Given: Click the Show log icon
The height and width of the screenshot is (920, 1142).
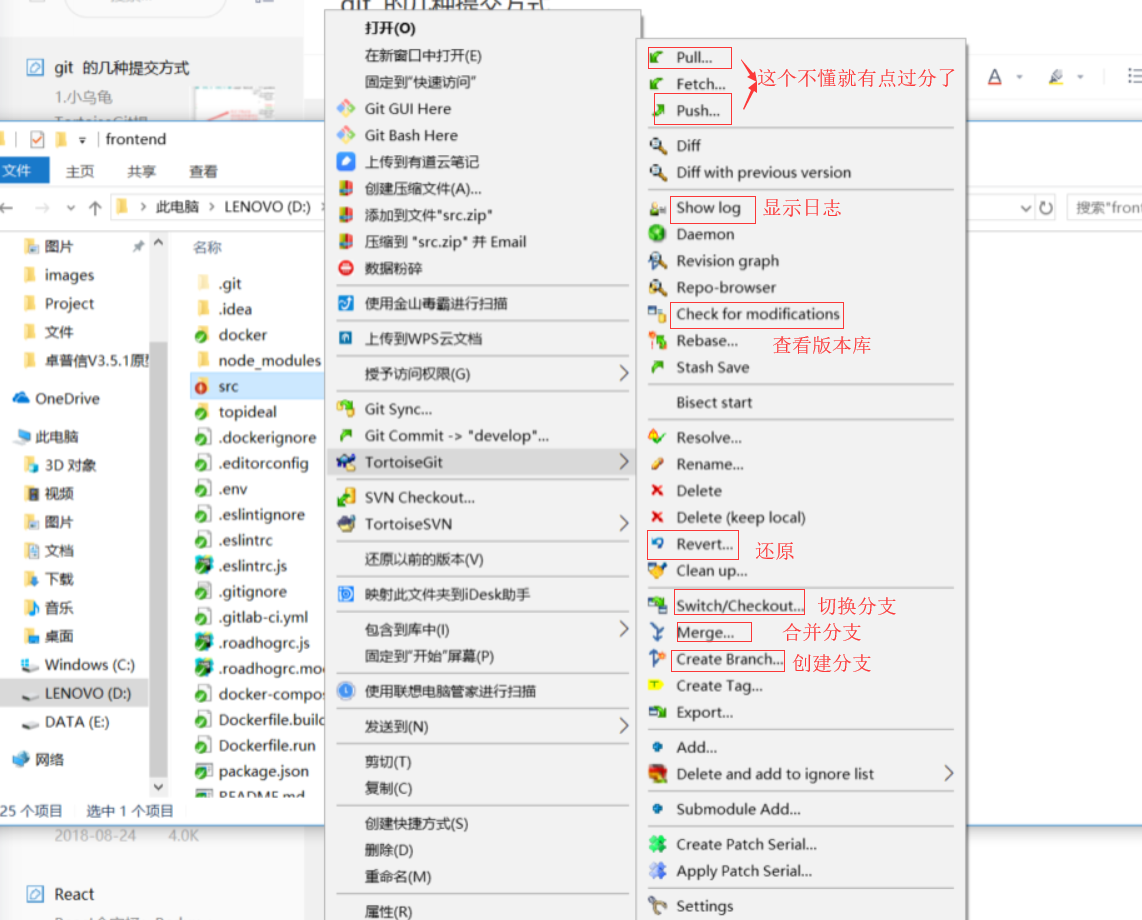Looking at the screenshot, I should pos(658,208).
